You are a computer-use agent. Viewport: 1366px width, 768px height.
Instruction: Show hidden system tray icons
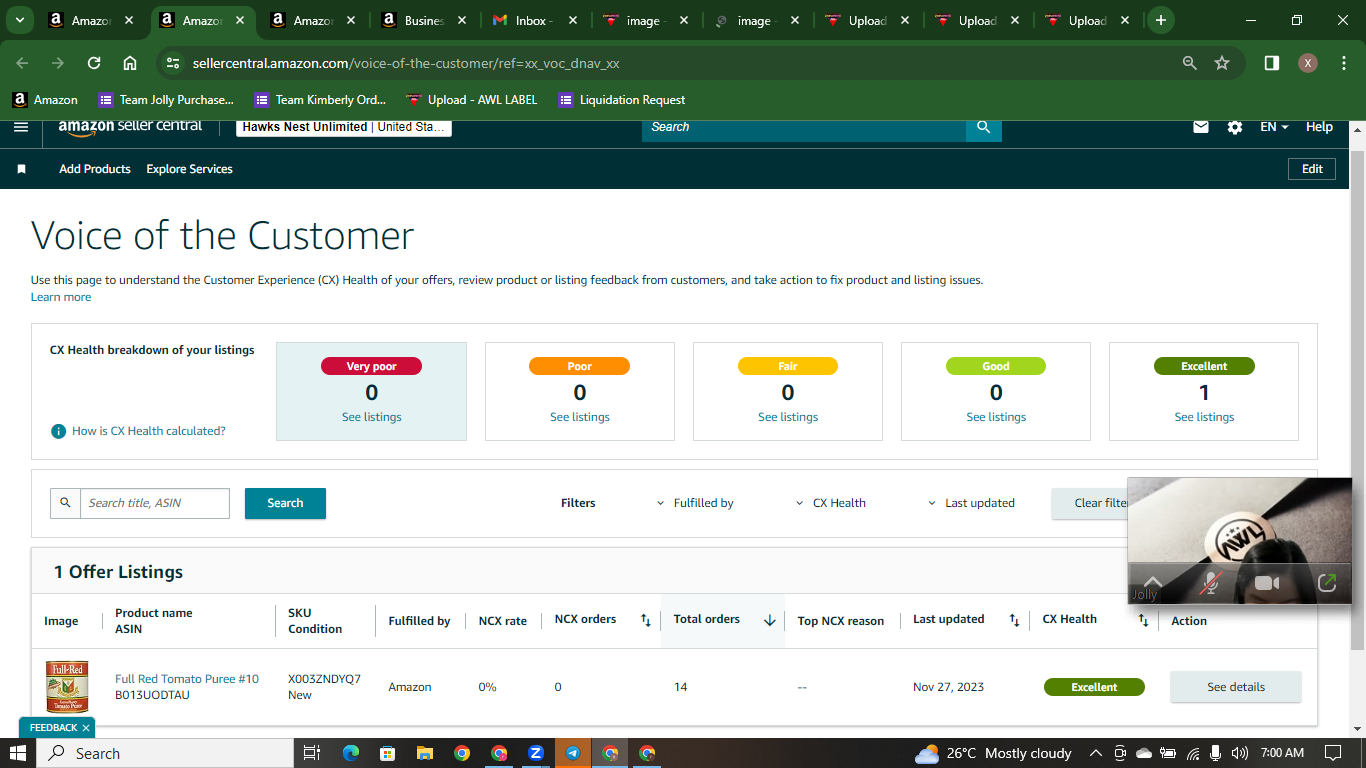pyautogui.click(x=1096, y=753)
